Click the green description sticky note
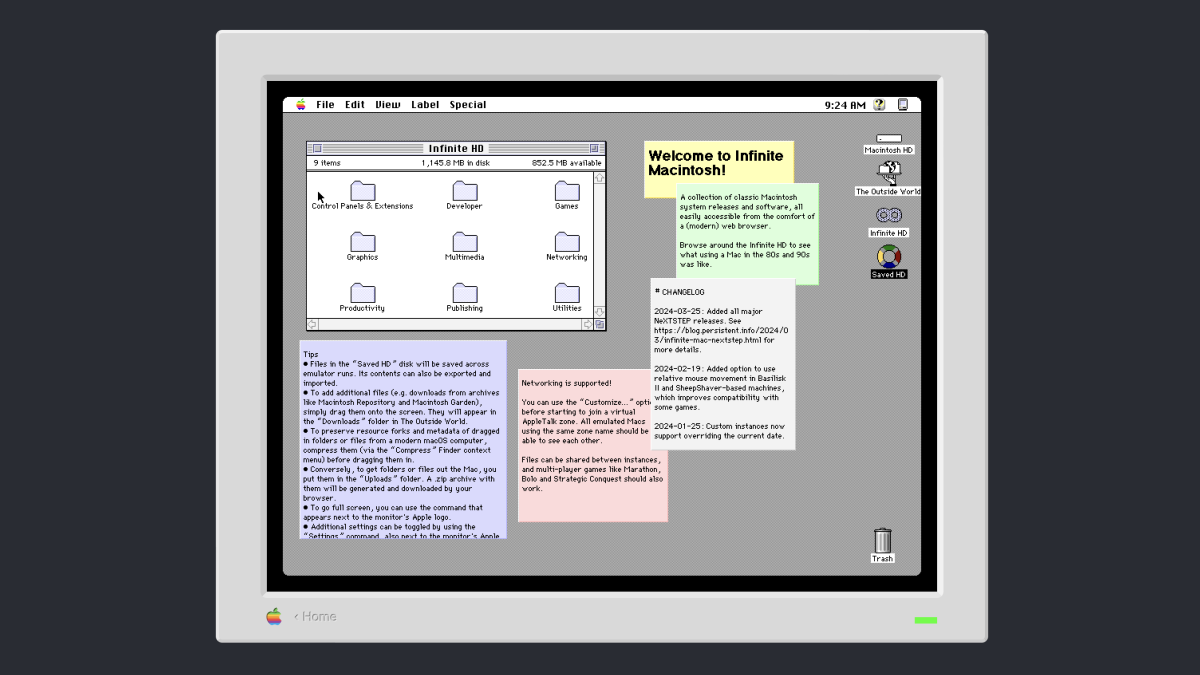 (x=747, y=234)
